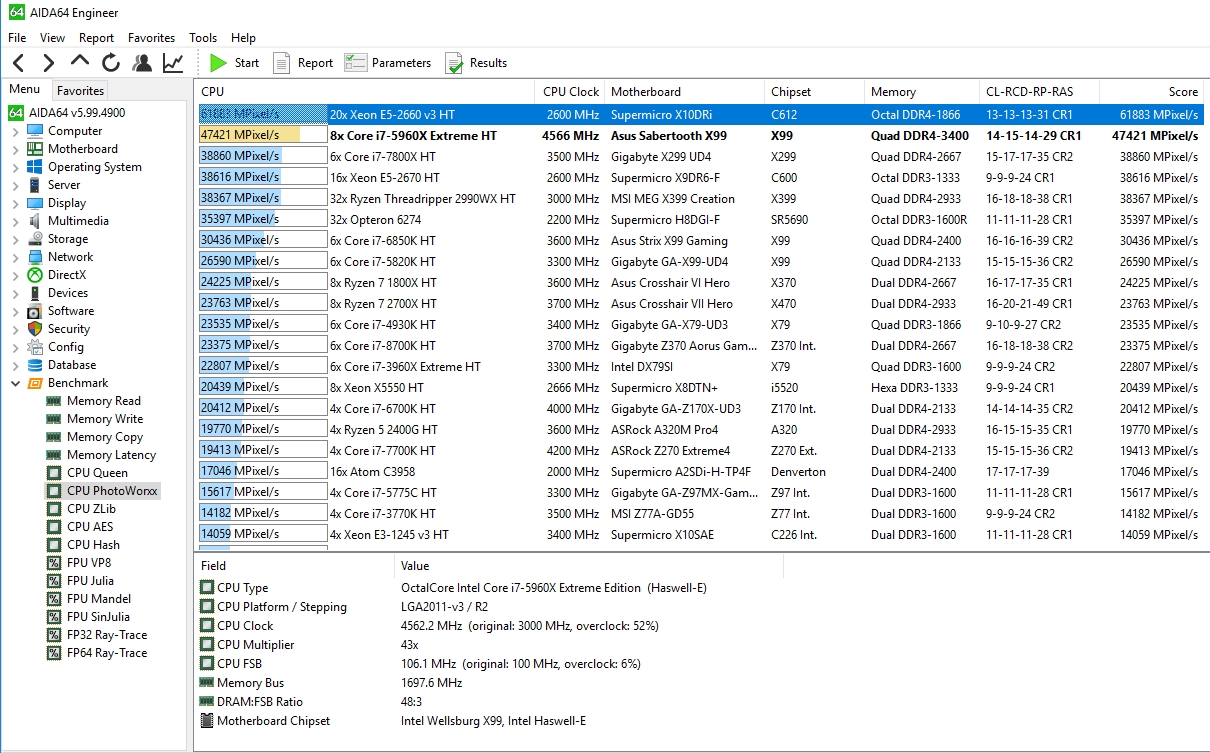Viewport: 1210px width, 753px height.
Task: Switch to the Favorites tab
Action: (80, 90)
